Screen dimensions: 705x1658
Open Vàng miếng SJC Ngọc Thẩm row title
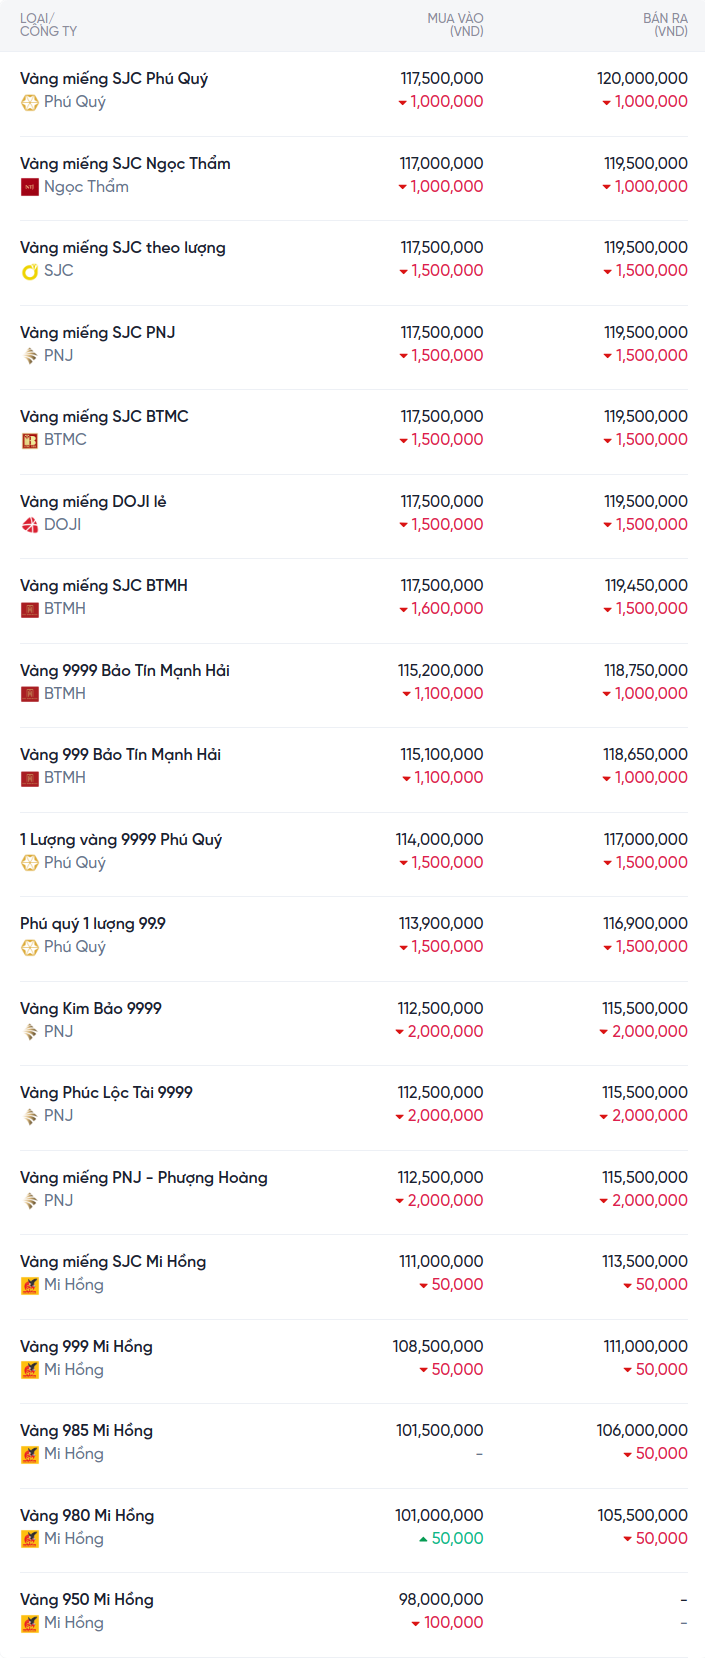[125, 164]
